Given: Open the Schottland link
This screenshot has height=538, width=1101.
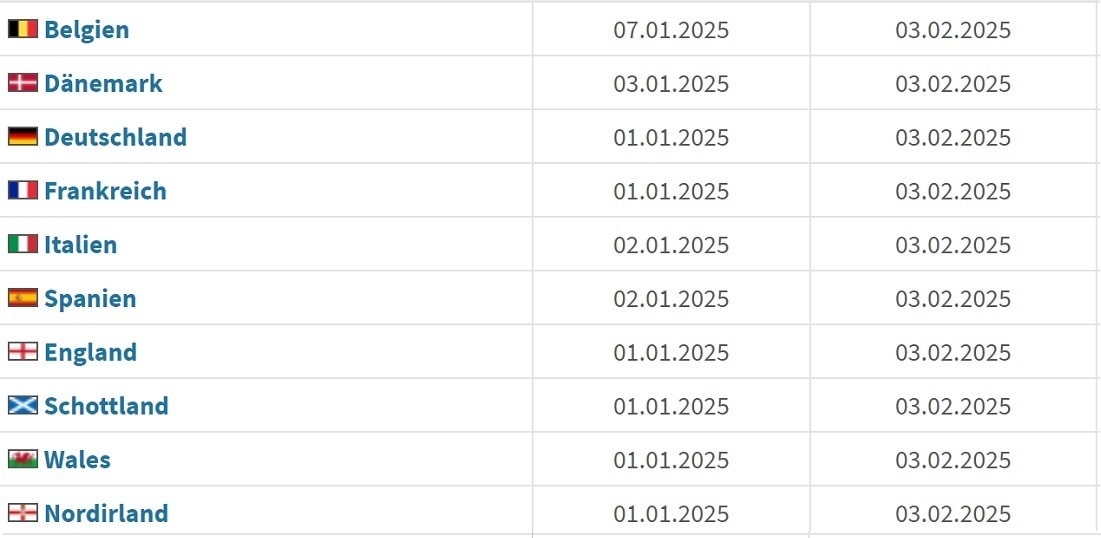Looking at the screenshot, I should (x=106, y=405).
